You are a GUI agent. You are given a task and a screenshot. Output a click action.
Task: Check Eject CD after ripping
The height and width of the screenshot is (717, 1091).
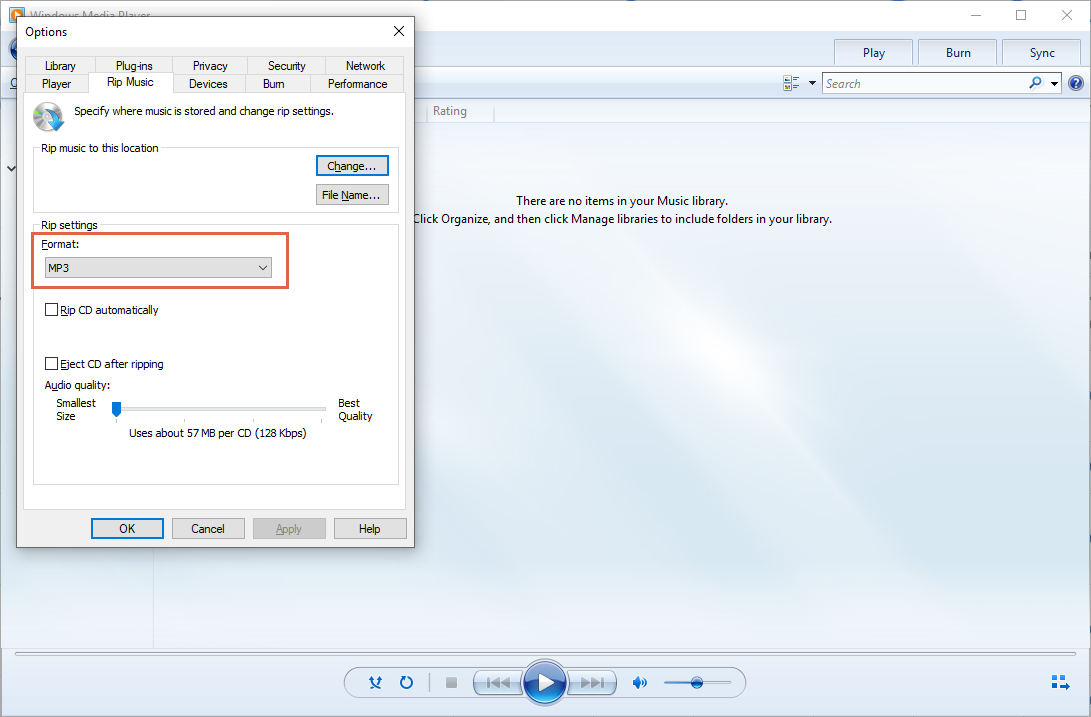[51, 364]
